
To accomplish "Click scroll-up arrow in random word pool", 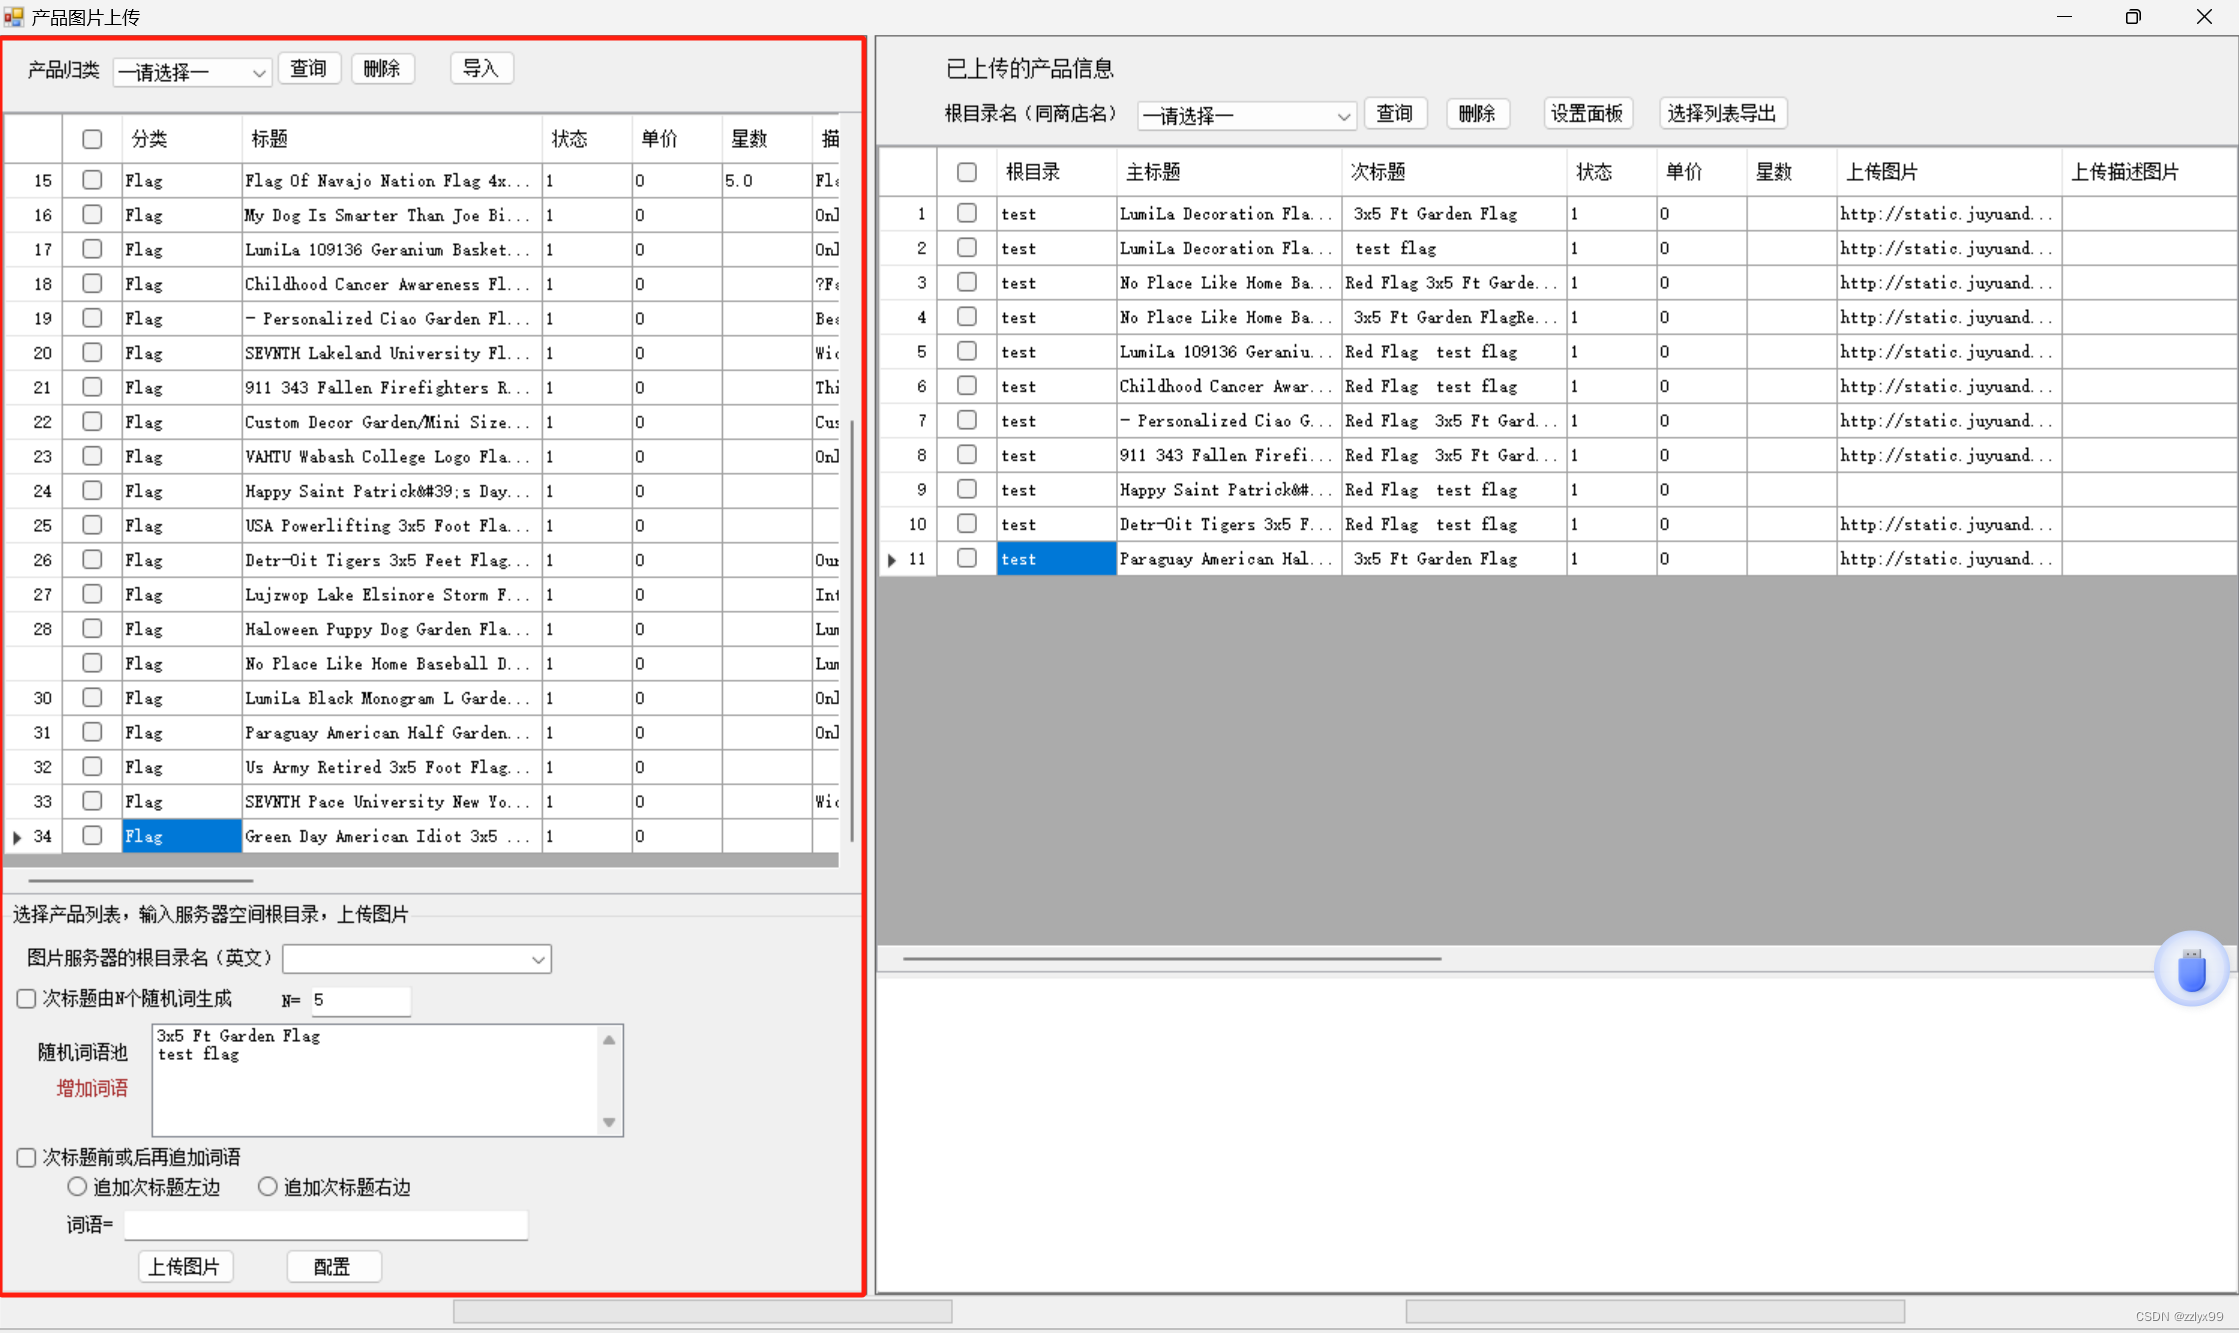I will (x=608, y=1040).
